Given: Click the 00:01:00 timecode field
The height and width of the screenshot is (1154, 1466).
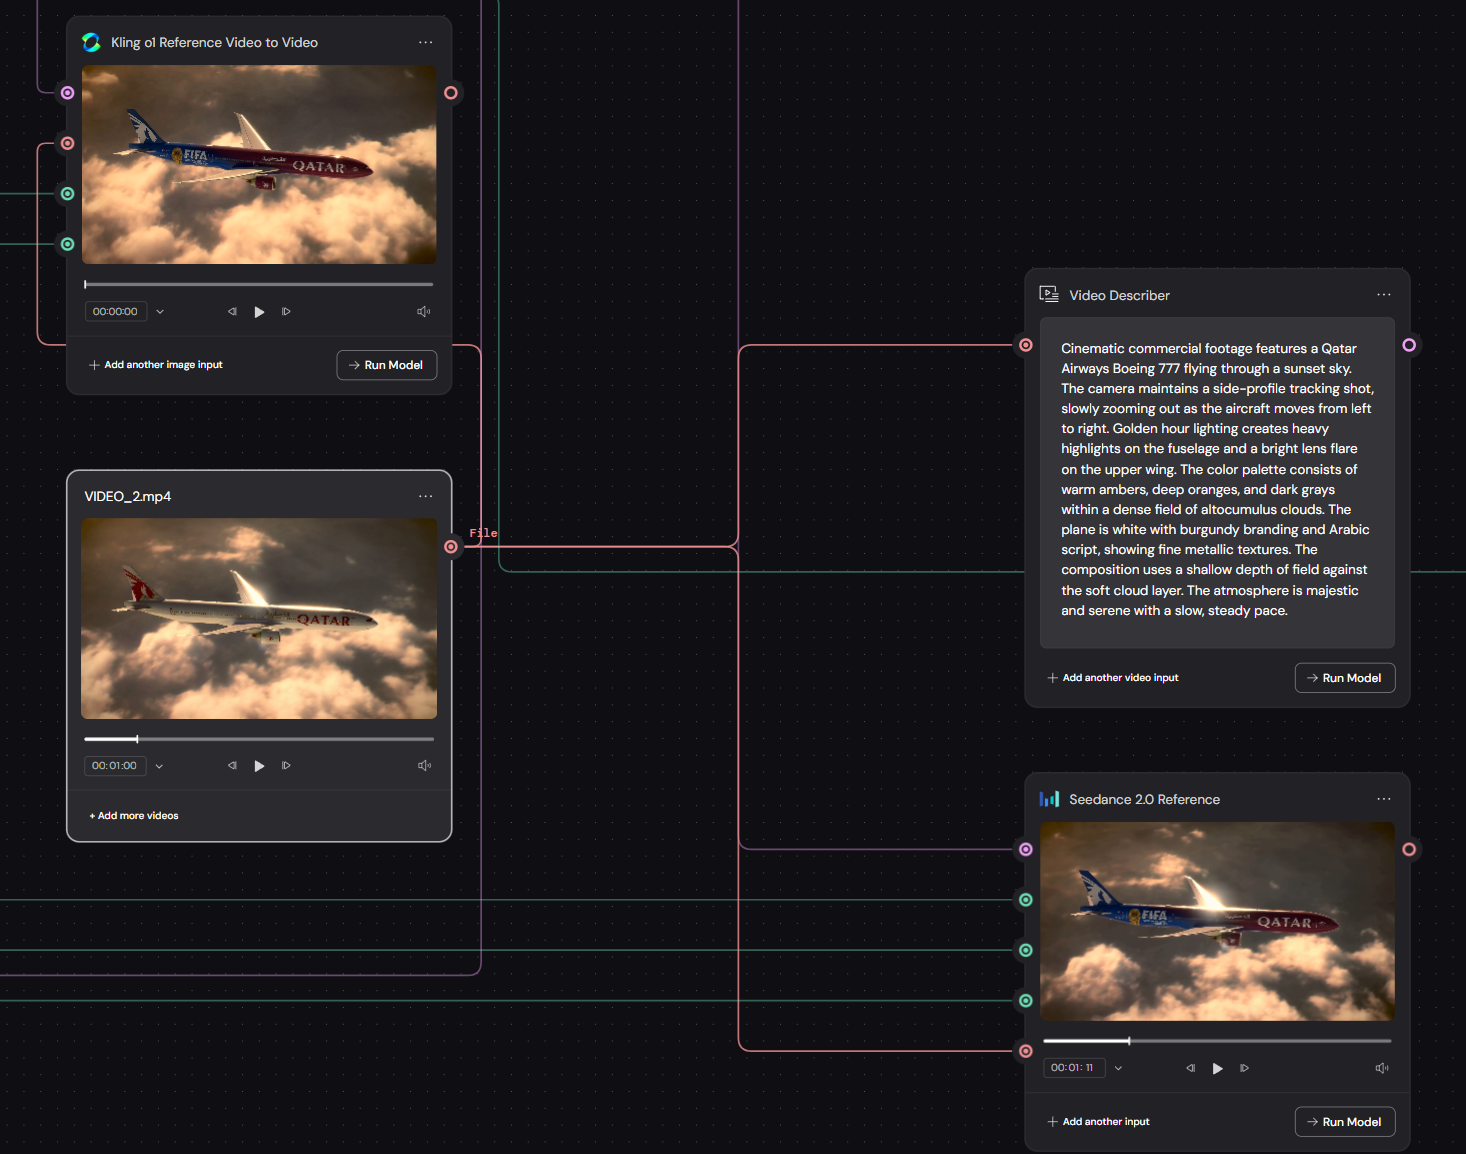Looking at the screenshot, I should (x=115, y=766).
